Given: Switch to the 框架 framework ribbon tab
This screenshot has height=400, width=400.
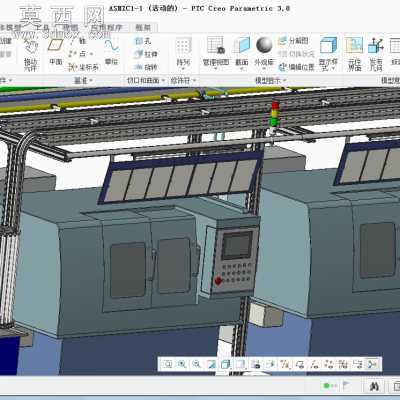Looking at the screenshot, I should [143, 27].
